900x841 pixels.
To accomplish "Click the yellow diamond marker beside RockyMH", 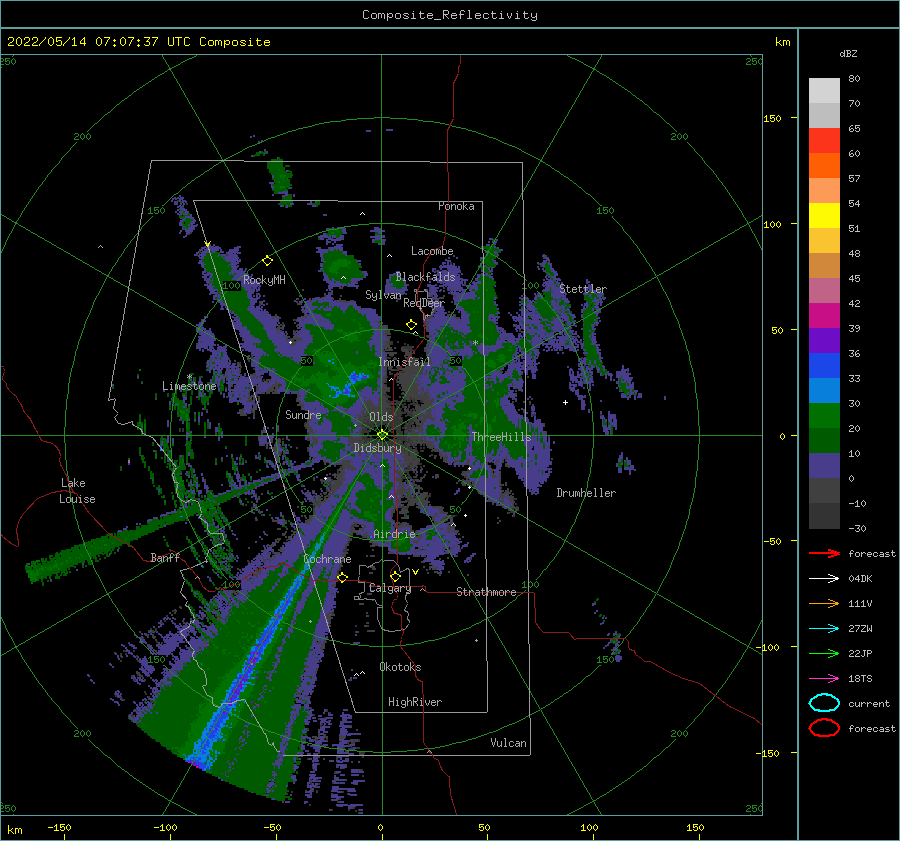I will (267, 261).
